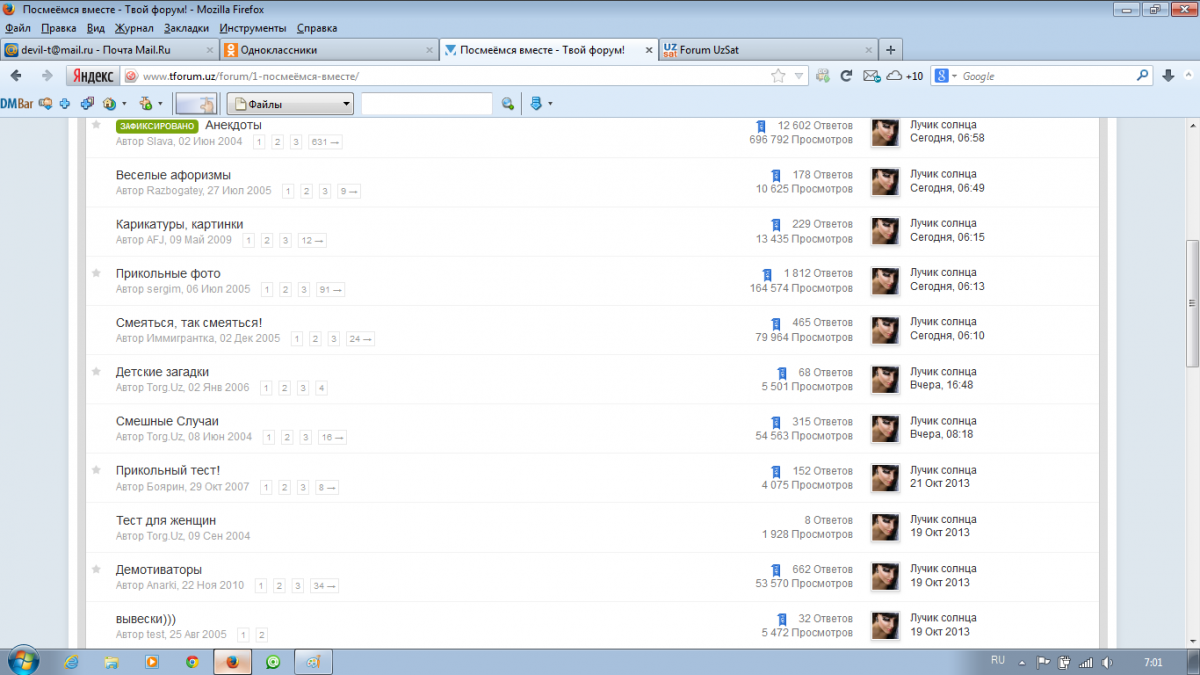Open the Веселые афоризмы topic
1200x675 pixels.
[x=173, y=175]
